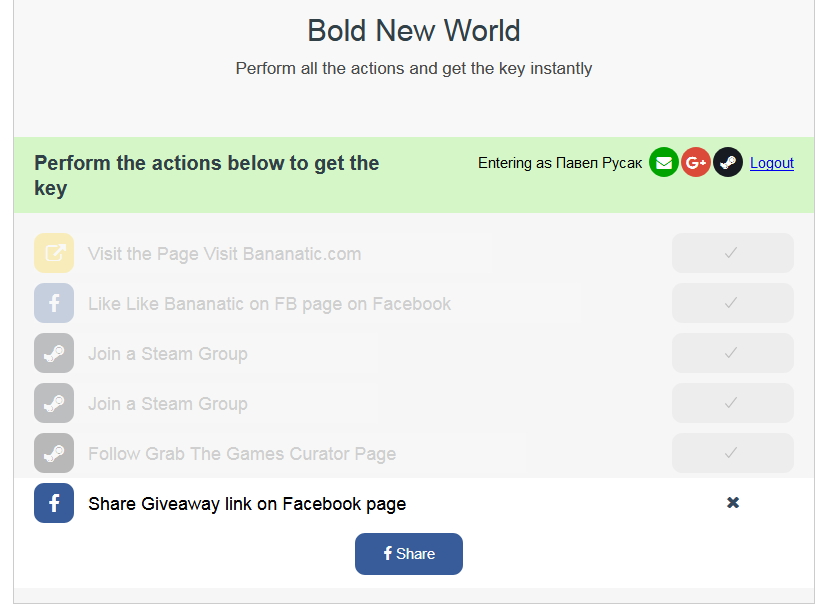Click the red Google+ account icon
Viewport: 820px width, 611px height.
point(696,162)
